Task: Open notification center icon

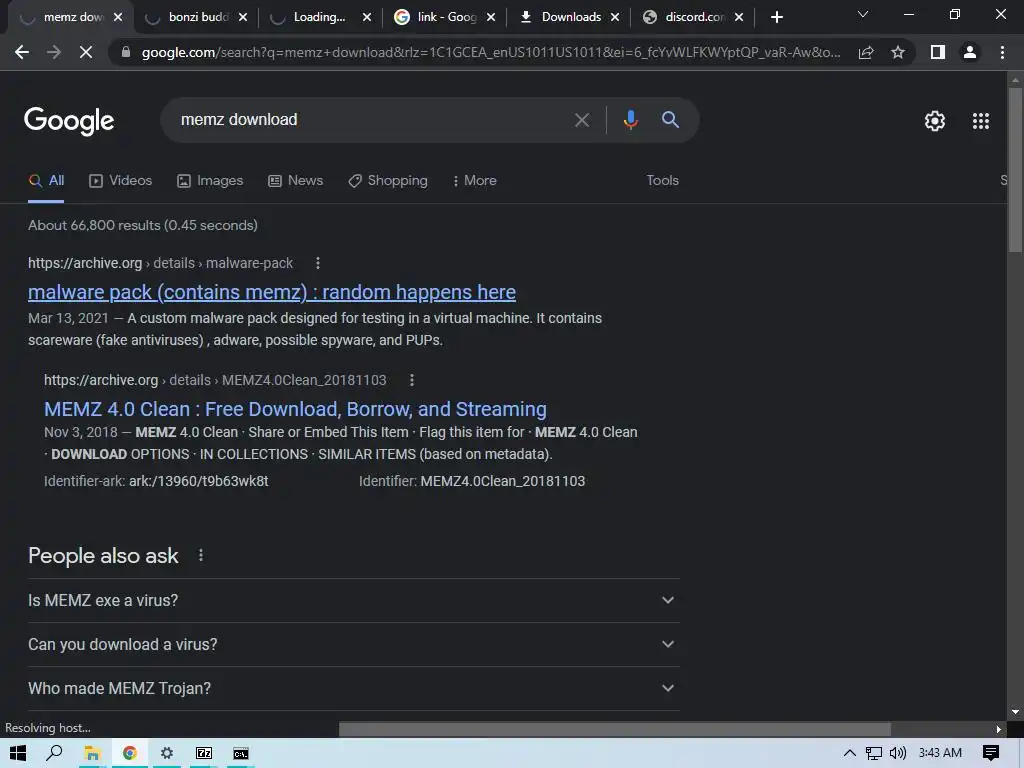Action: point(991,754)
